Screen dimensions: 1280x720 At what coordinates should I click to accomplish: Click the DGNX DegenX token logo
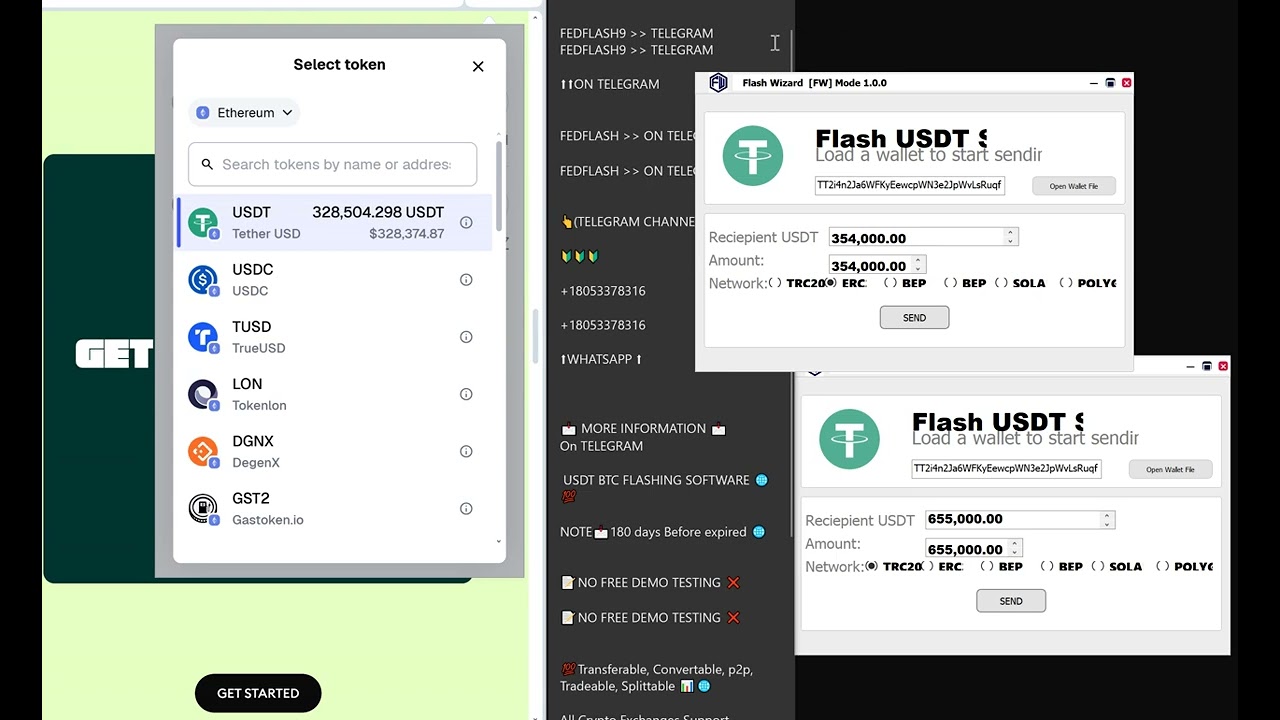pyautogui.click(x=203, y=451)
